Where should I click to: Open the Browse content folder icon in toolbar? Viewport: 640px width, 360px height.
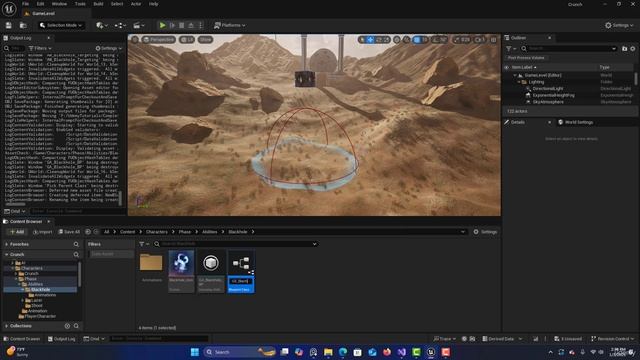[x=23, y=25]
